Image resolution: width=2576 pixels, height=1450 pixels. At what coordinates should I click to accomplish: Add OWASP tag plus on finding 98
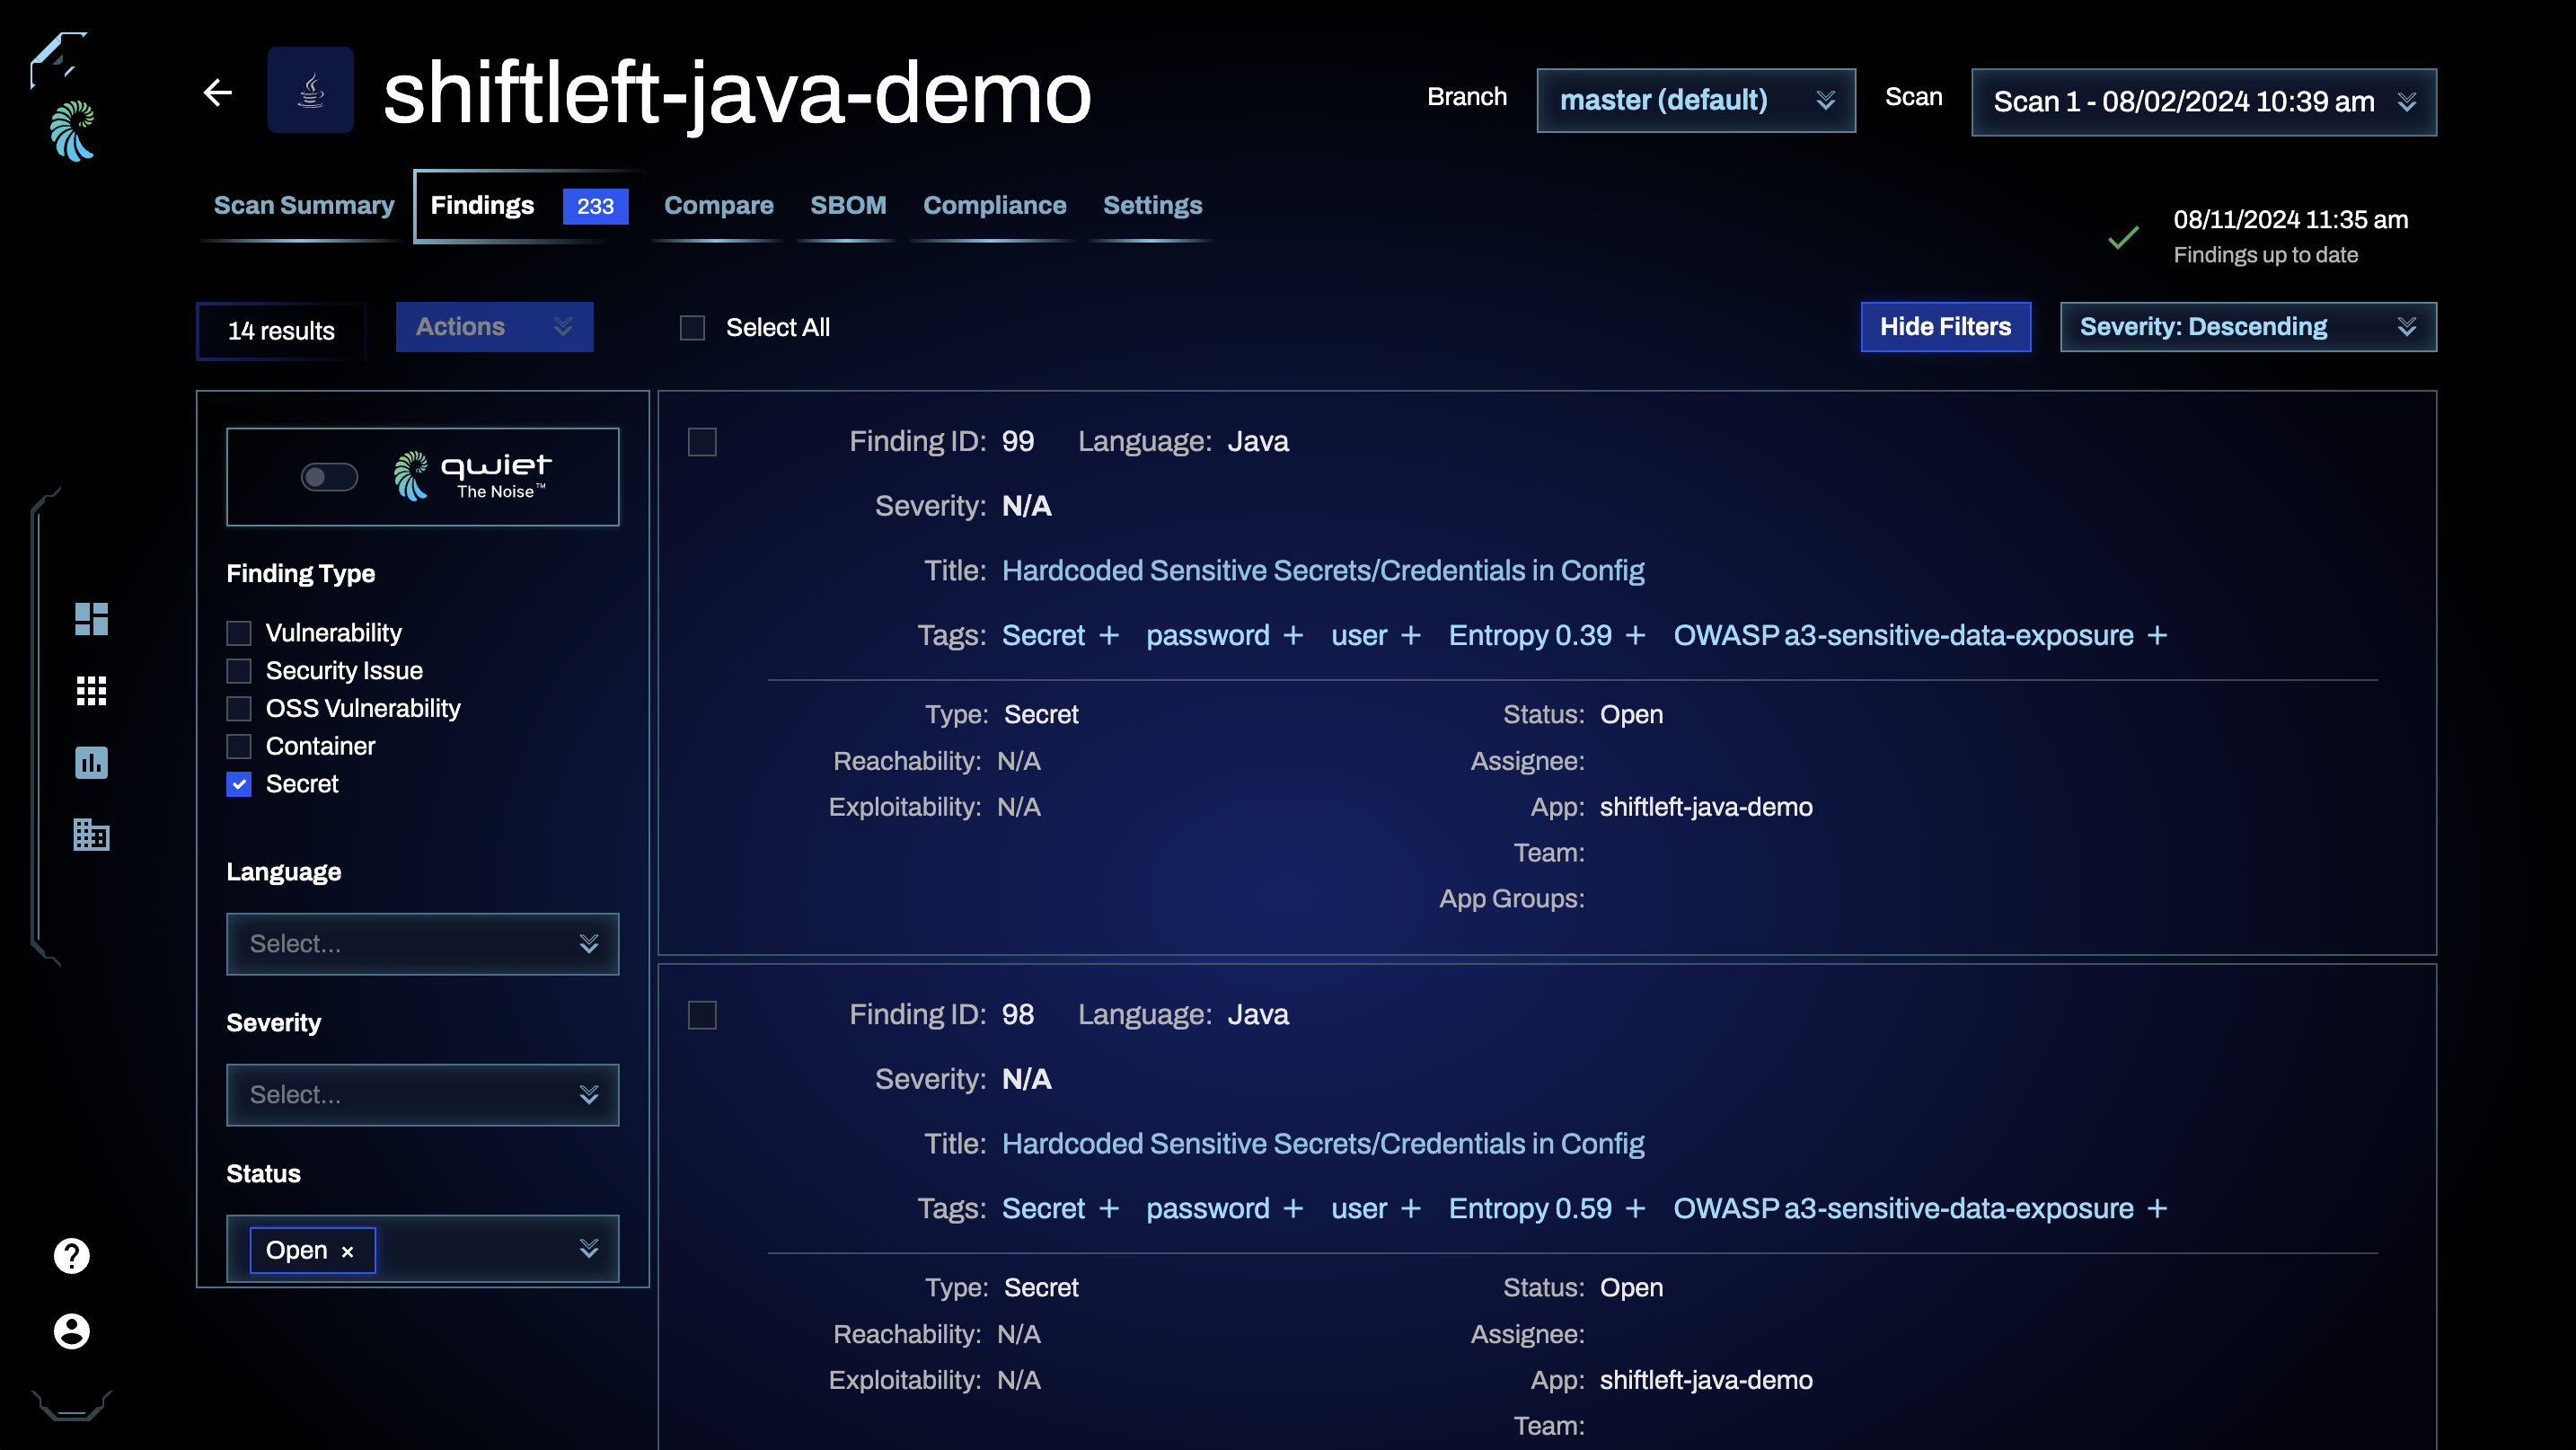tap(2158, 1209)
